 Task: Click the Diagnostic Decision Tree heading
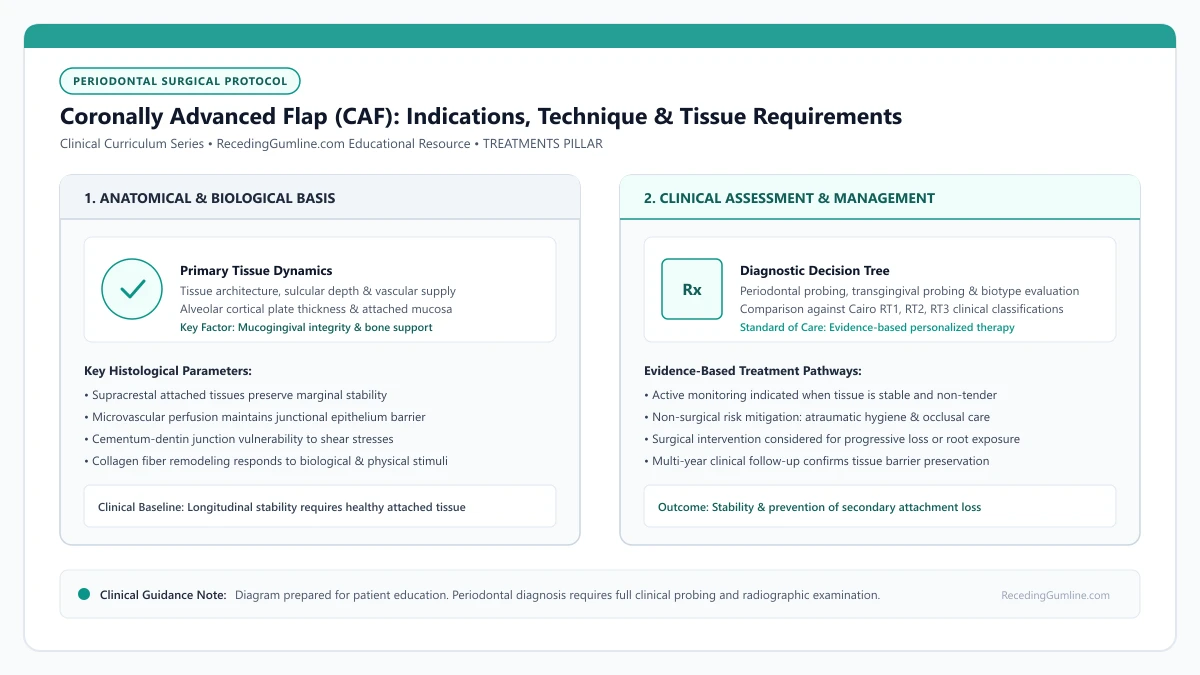coord(814,271)
